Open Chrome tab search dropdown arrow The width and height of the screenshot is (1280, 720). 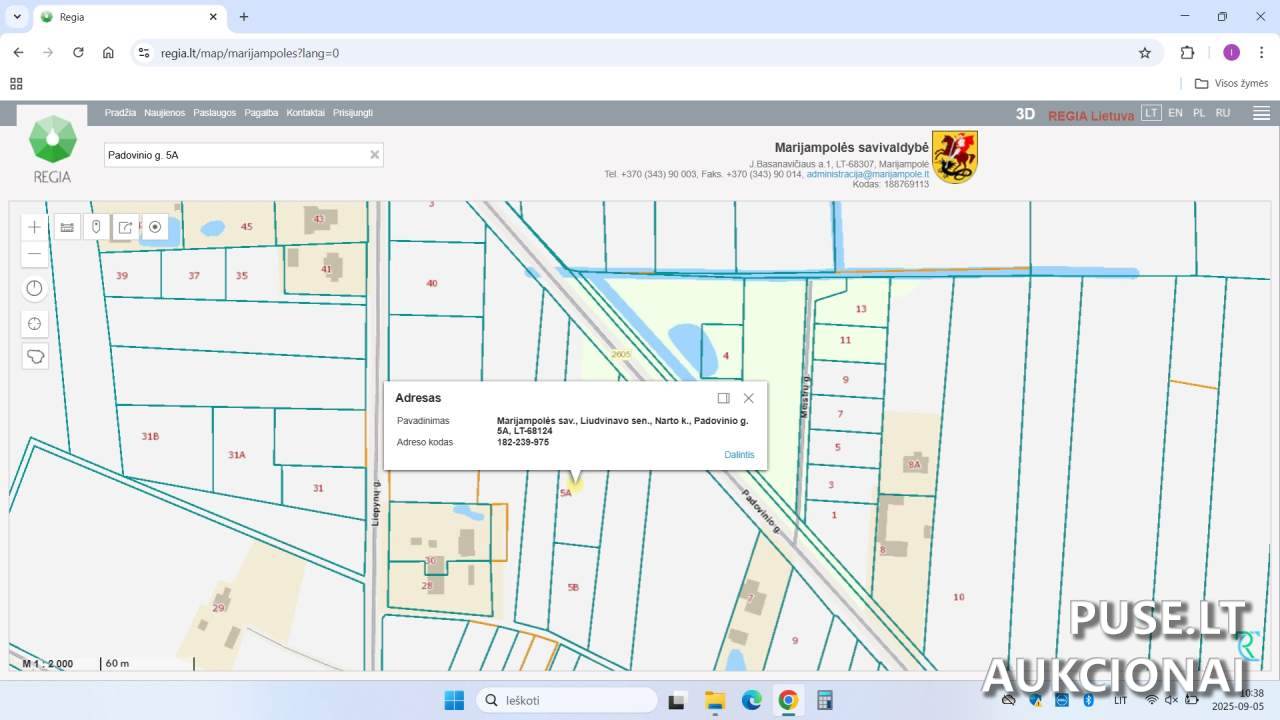[17, 17]
